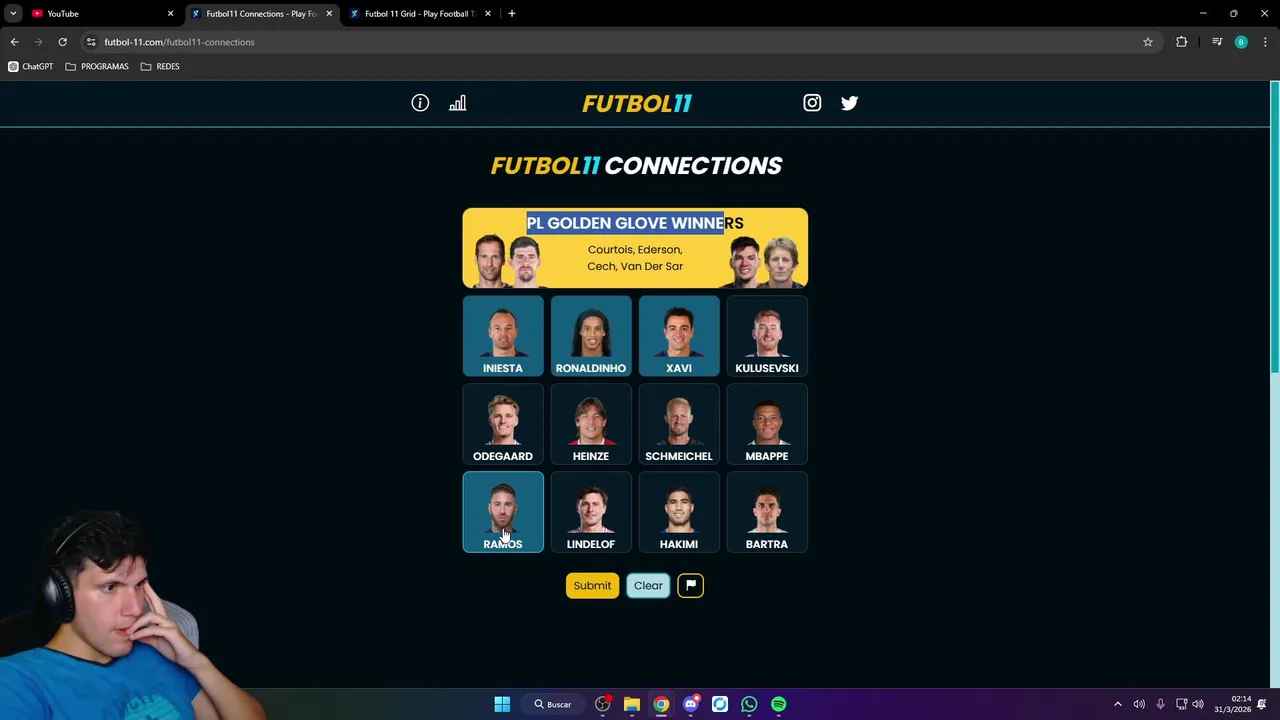Screen dimensions: 1280x720
Task: Open Spotify from the taskbar
Action: pos(778,704)
